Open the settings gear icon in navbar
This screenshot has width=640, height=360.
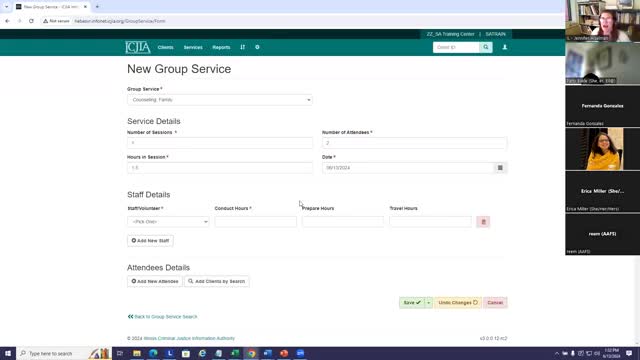[x=257, y=47]
